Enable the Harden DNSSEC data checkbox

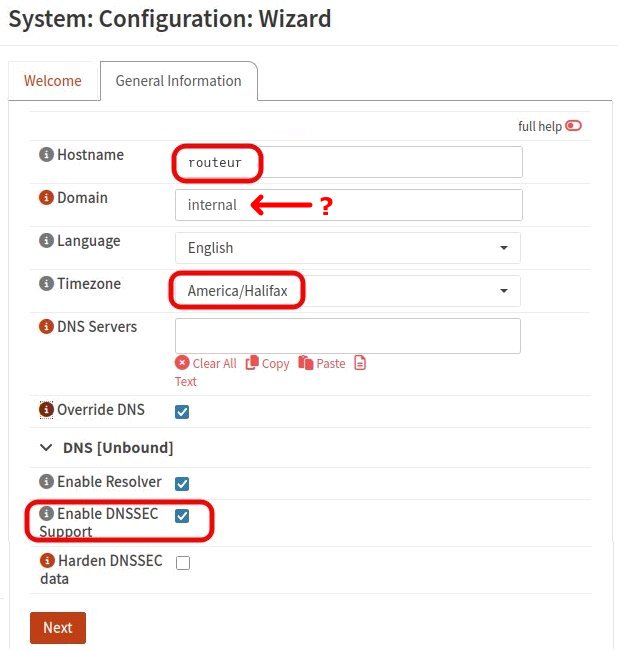pyautogui.click(x=182, y=563)
